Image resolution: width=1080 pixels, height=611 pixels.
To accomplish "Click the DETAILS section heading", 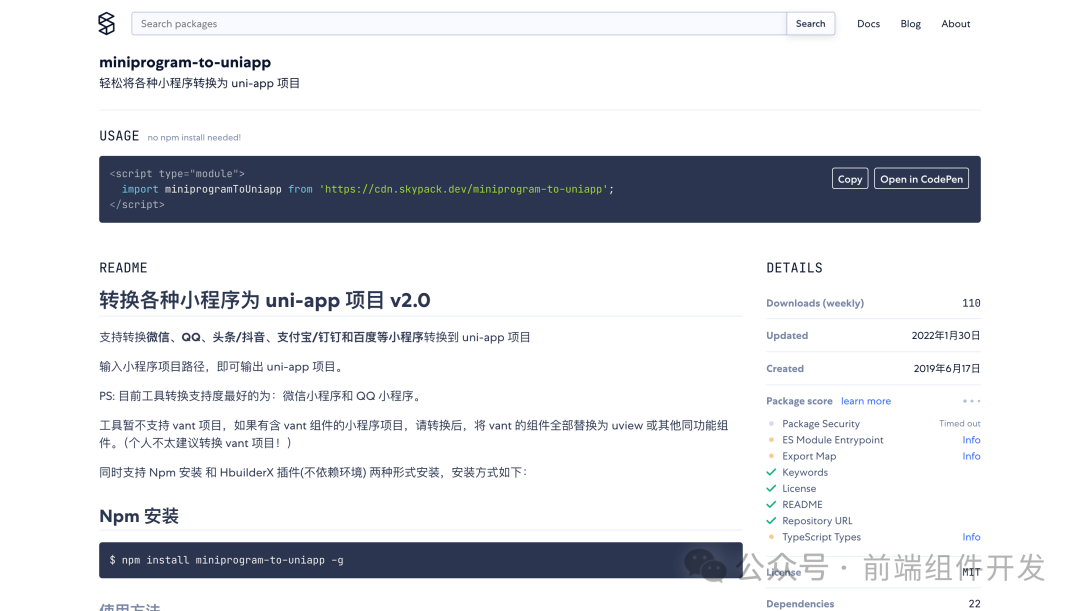I will pyautogui.click(x=794, y=268).
